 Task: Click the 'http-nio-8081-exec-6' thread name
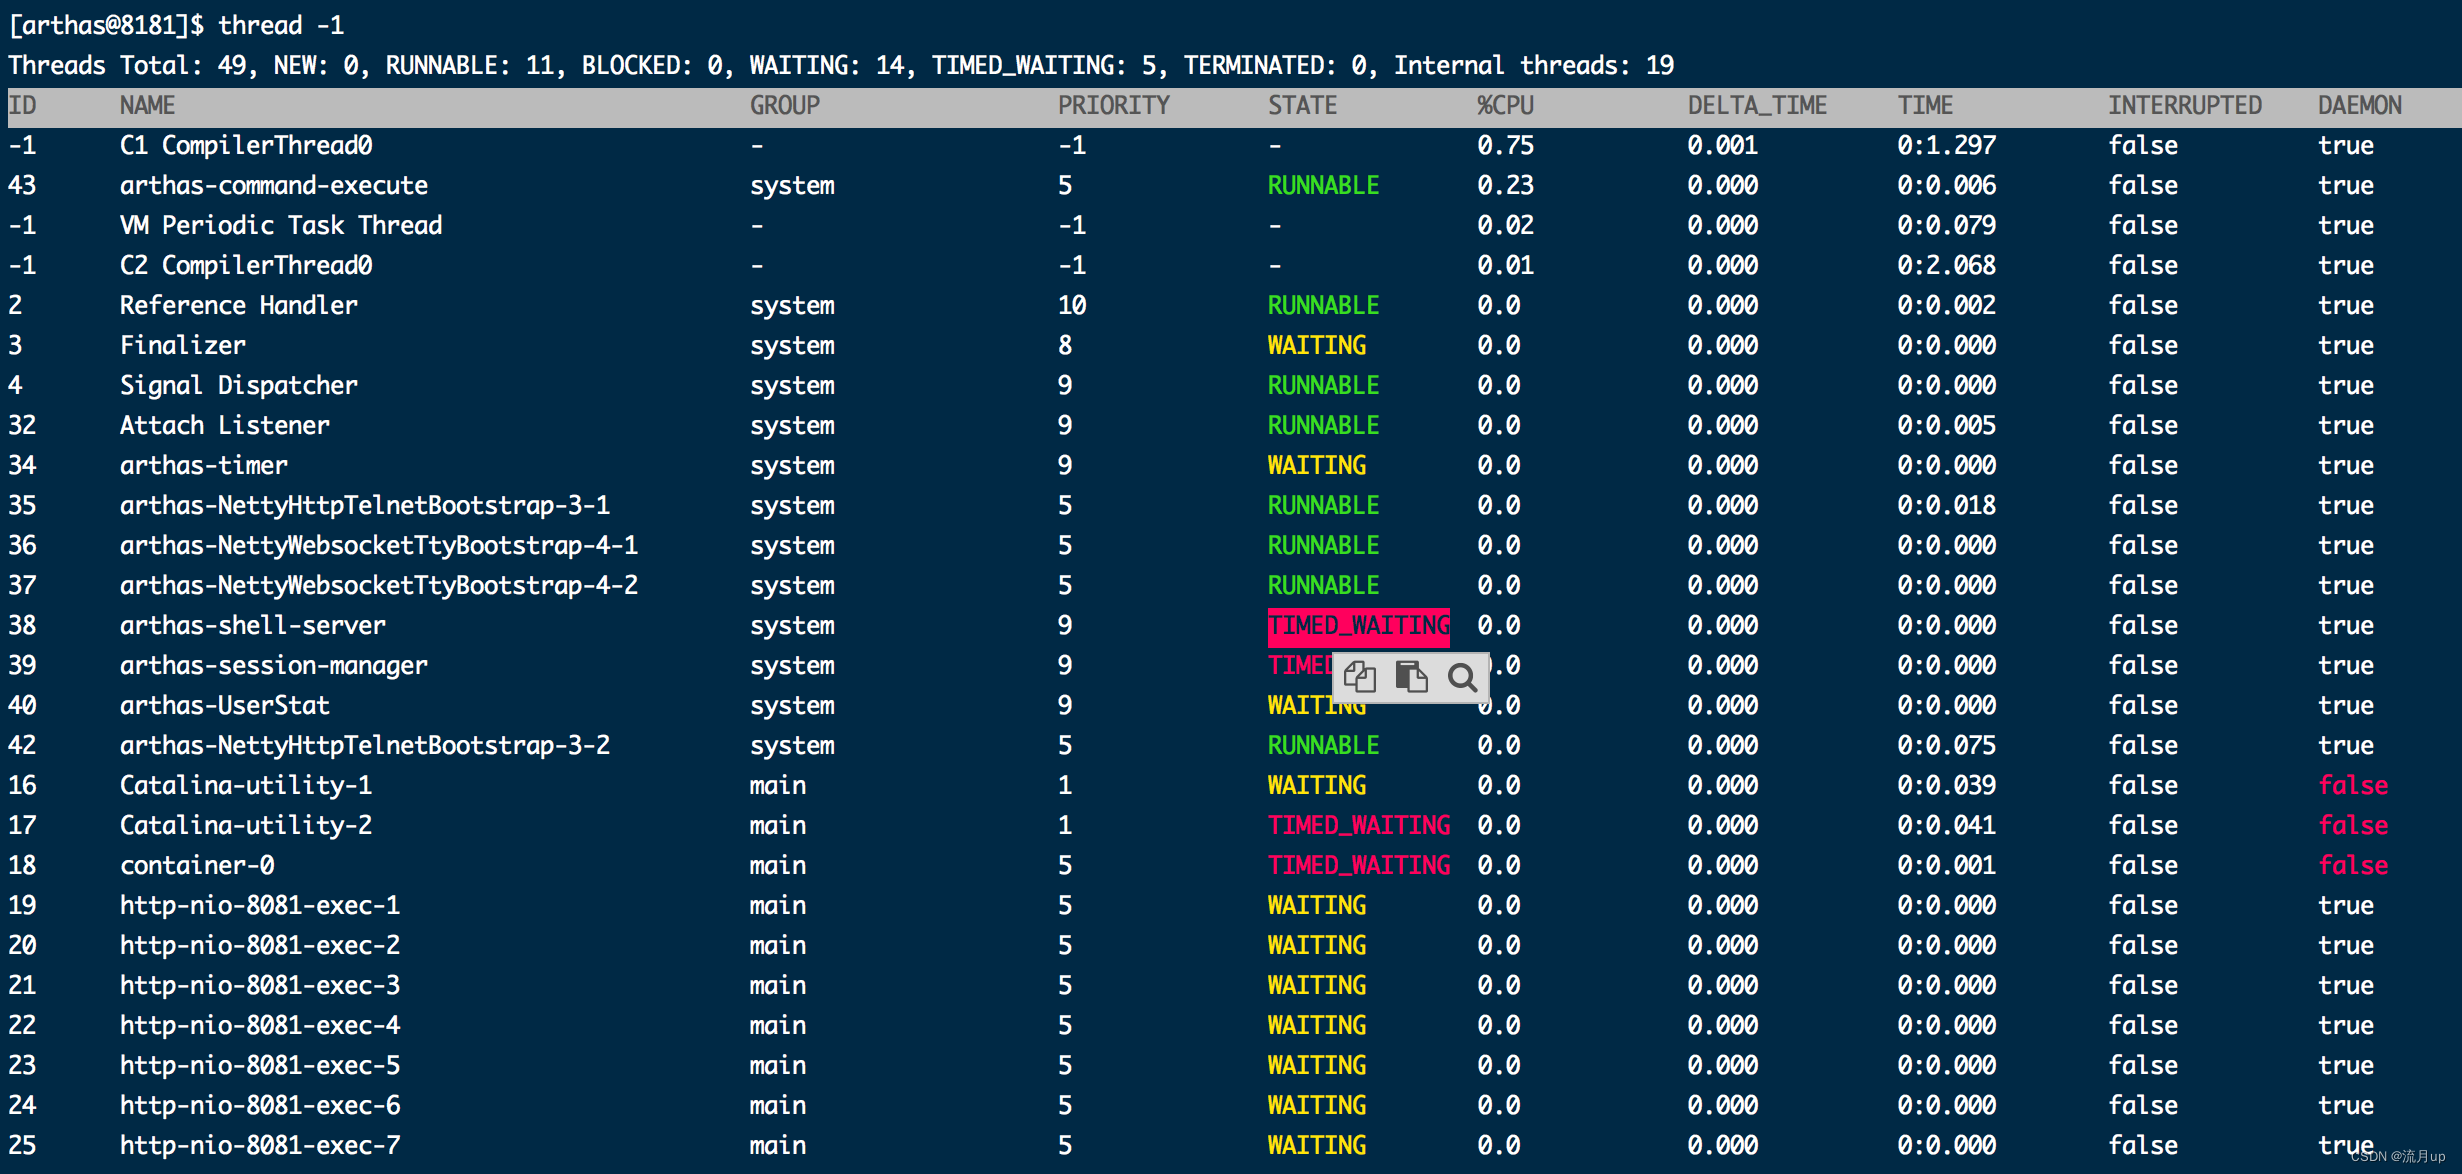tap(260, 1106)
